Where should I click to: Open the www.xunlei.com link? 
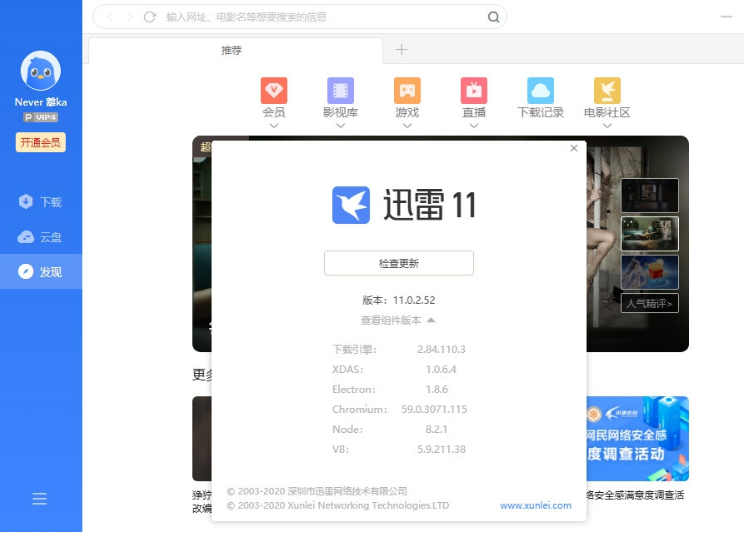[536, 506]
